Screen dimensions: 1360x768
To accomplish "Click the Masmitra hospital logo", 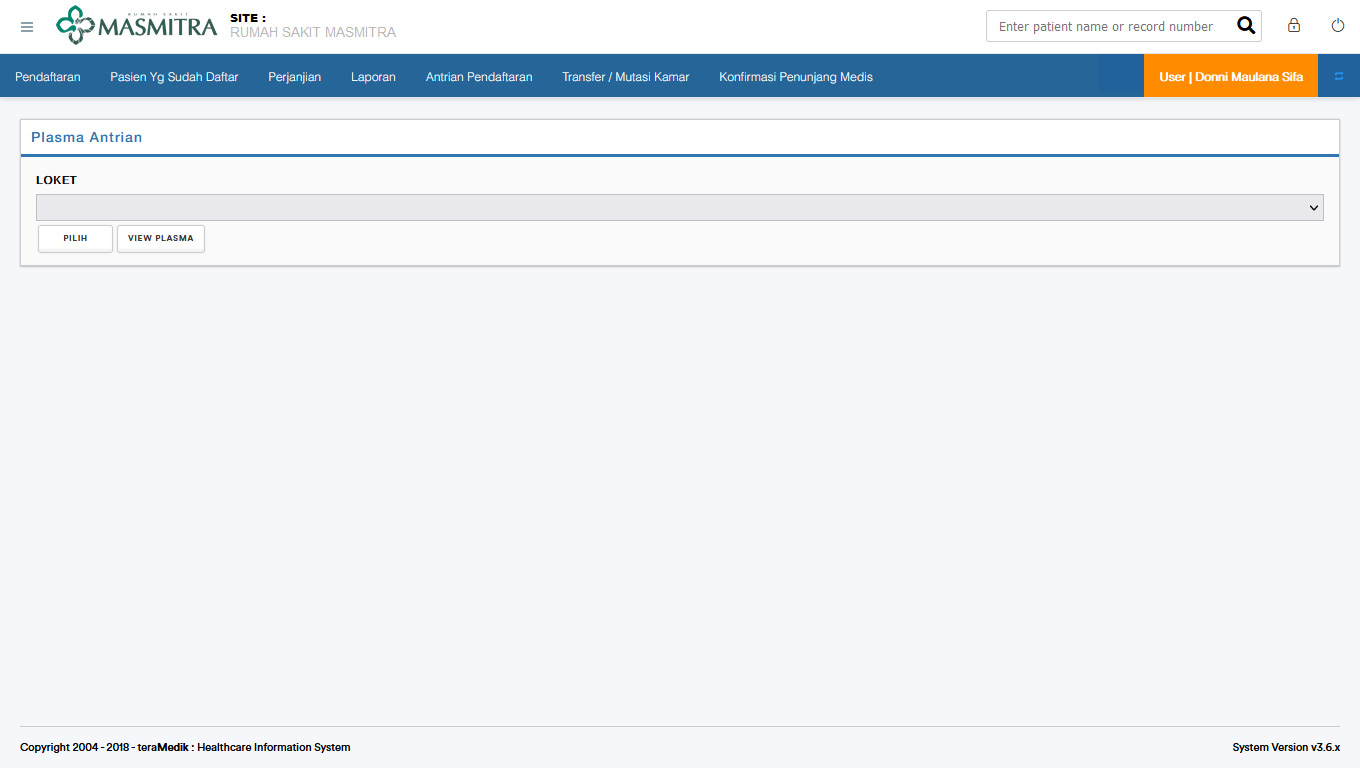I will click(136, 25).
